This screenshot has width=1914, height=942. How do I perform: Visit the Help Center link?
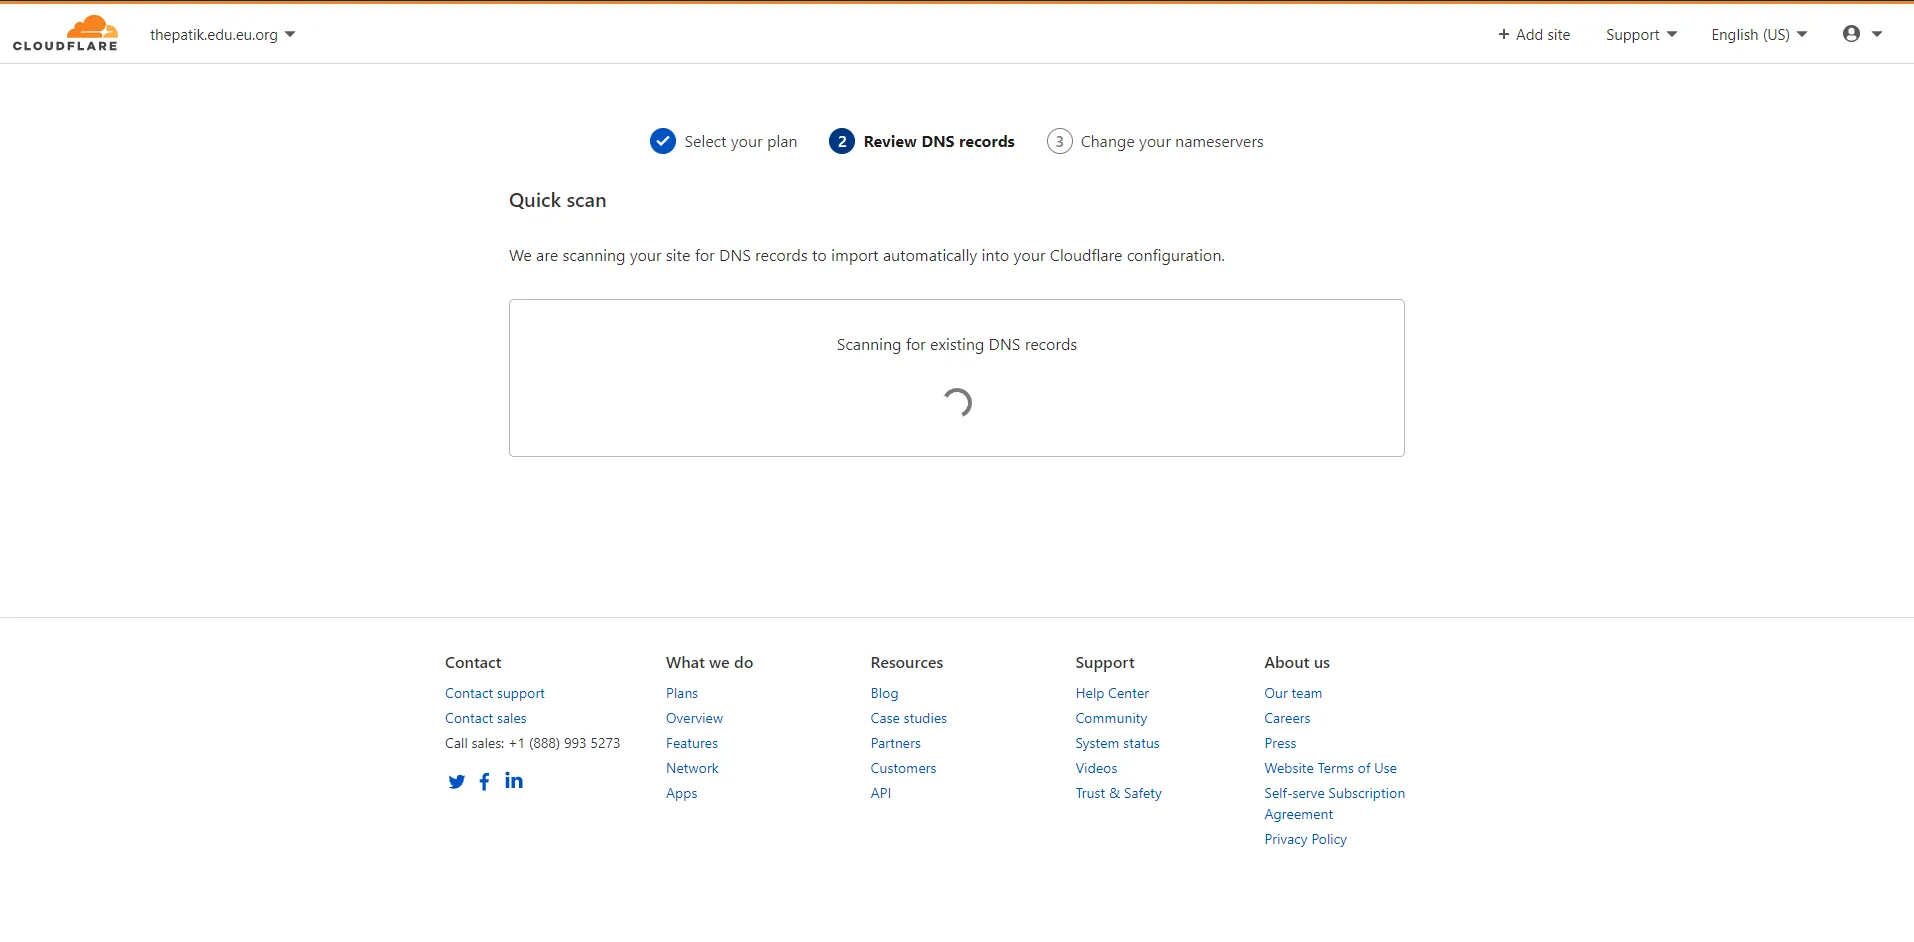point(1112,693)
